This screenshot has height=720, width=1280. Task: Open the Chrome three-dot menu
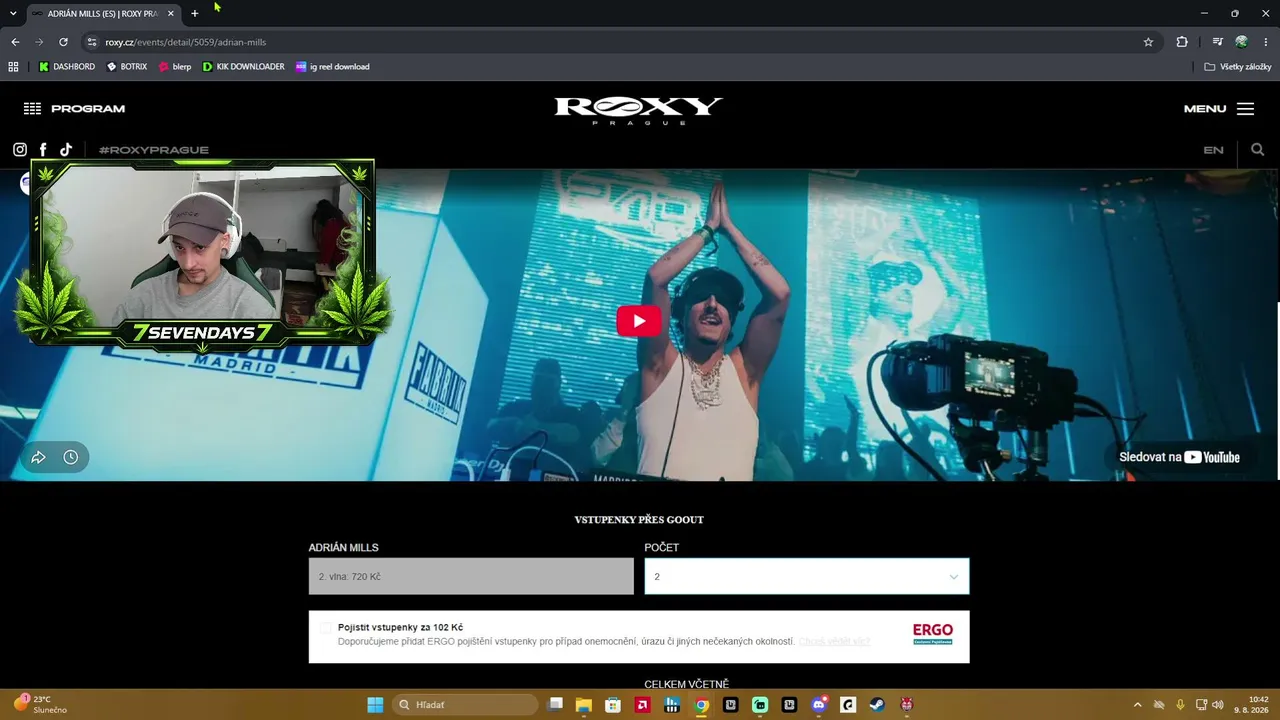click(x=1265, y=42)
